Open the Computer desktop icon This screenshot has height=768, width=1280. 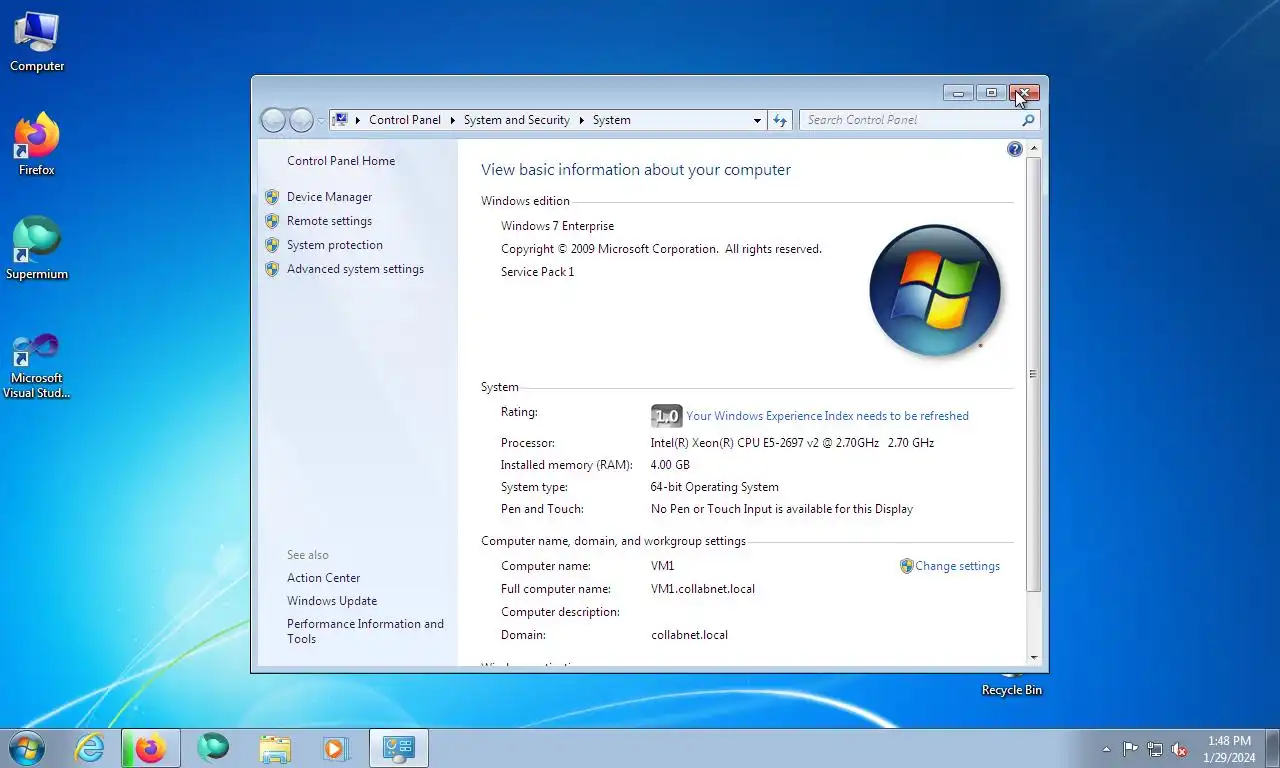pyautogui.click(x=37, y=43)
